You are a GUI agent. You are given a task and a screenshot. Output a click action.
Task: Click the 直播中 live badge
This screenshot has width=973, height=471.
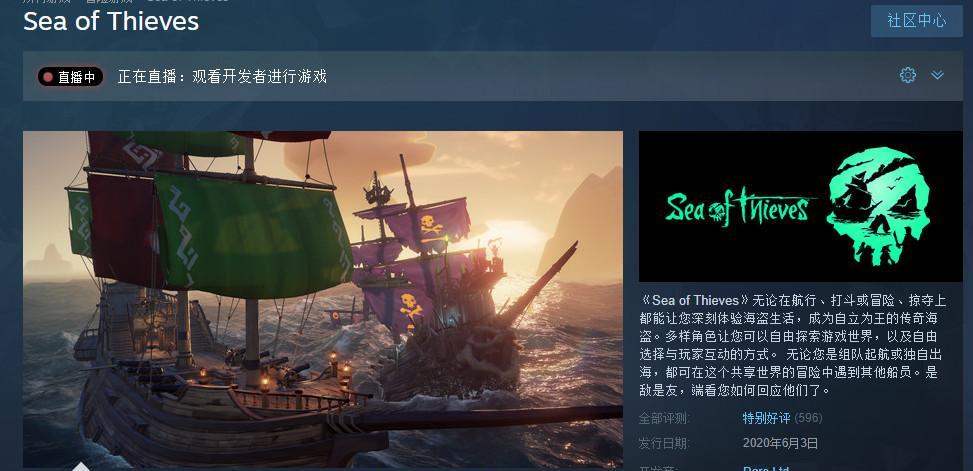tap(70, 77)
